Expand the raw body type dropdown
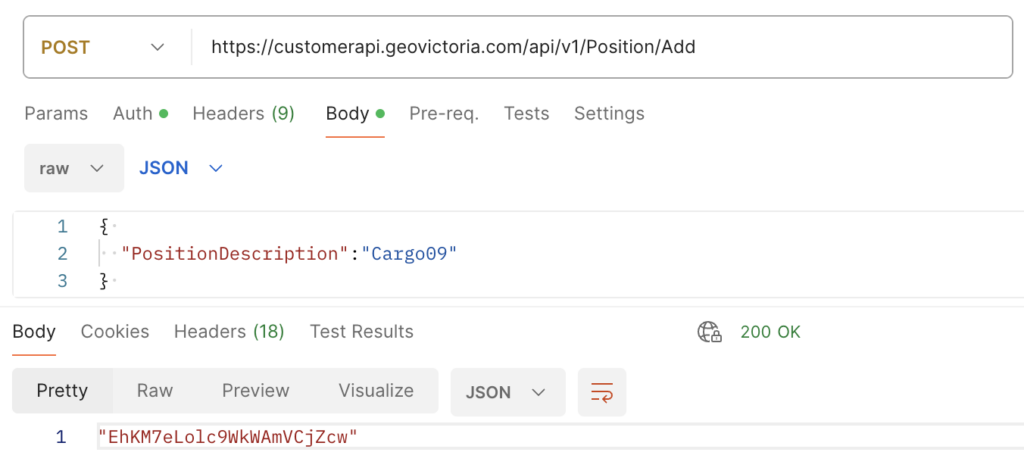Viewport: 1024px width, 474px height. [73, 168]
